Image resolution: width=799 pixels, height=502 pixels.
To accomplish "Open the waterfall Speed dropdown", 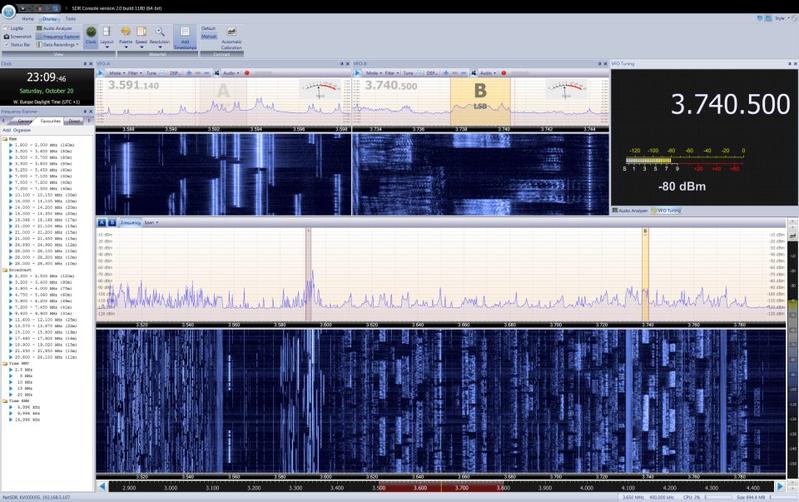I will tap(141, 37).
